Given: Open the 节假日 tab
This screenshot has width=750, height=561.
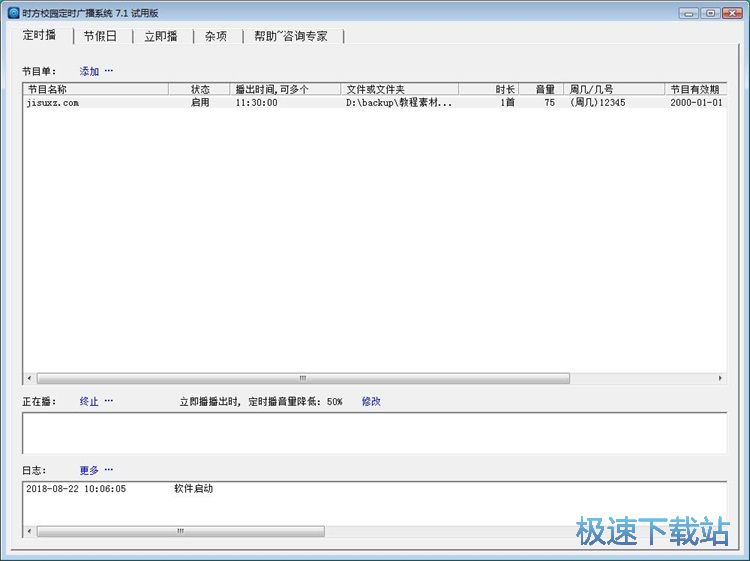Looking at the screenshot, I should [100, 36].
